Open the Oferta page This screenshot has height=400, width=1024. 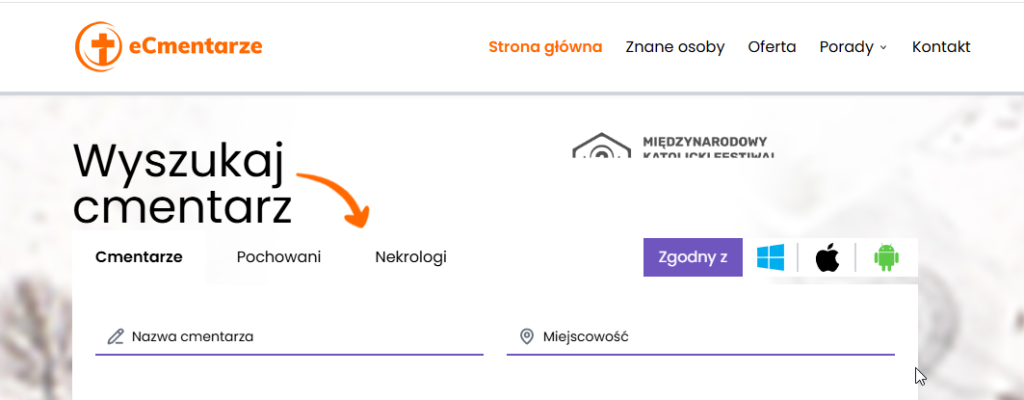772,47
